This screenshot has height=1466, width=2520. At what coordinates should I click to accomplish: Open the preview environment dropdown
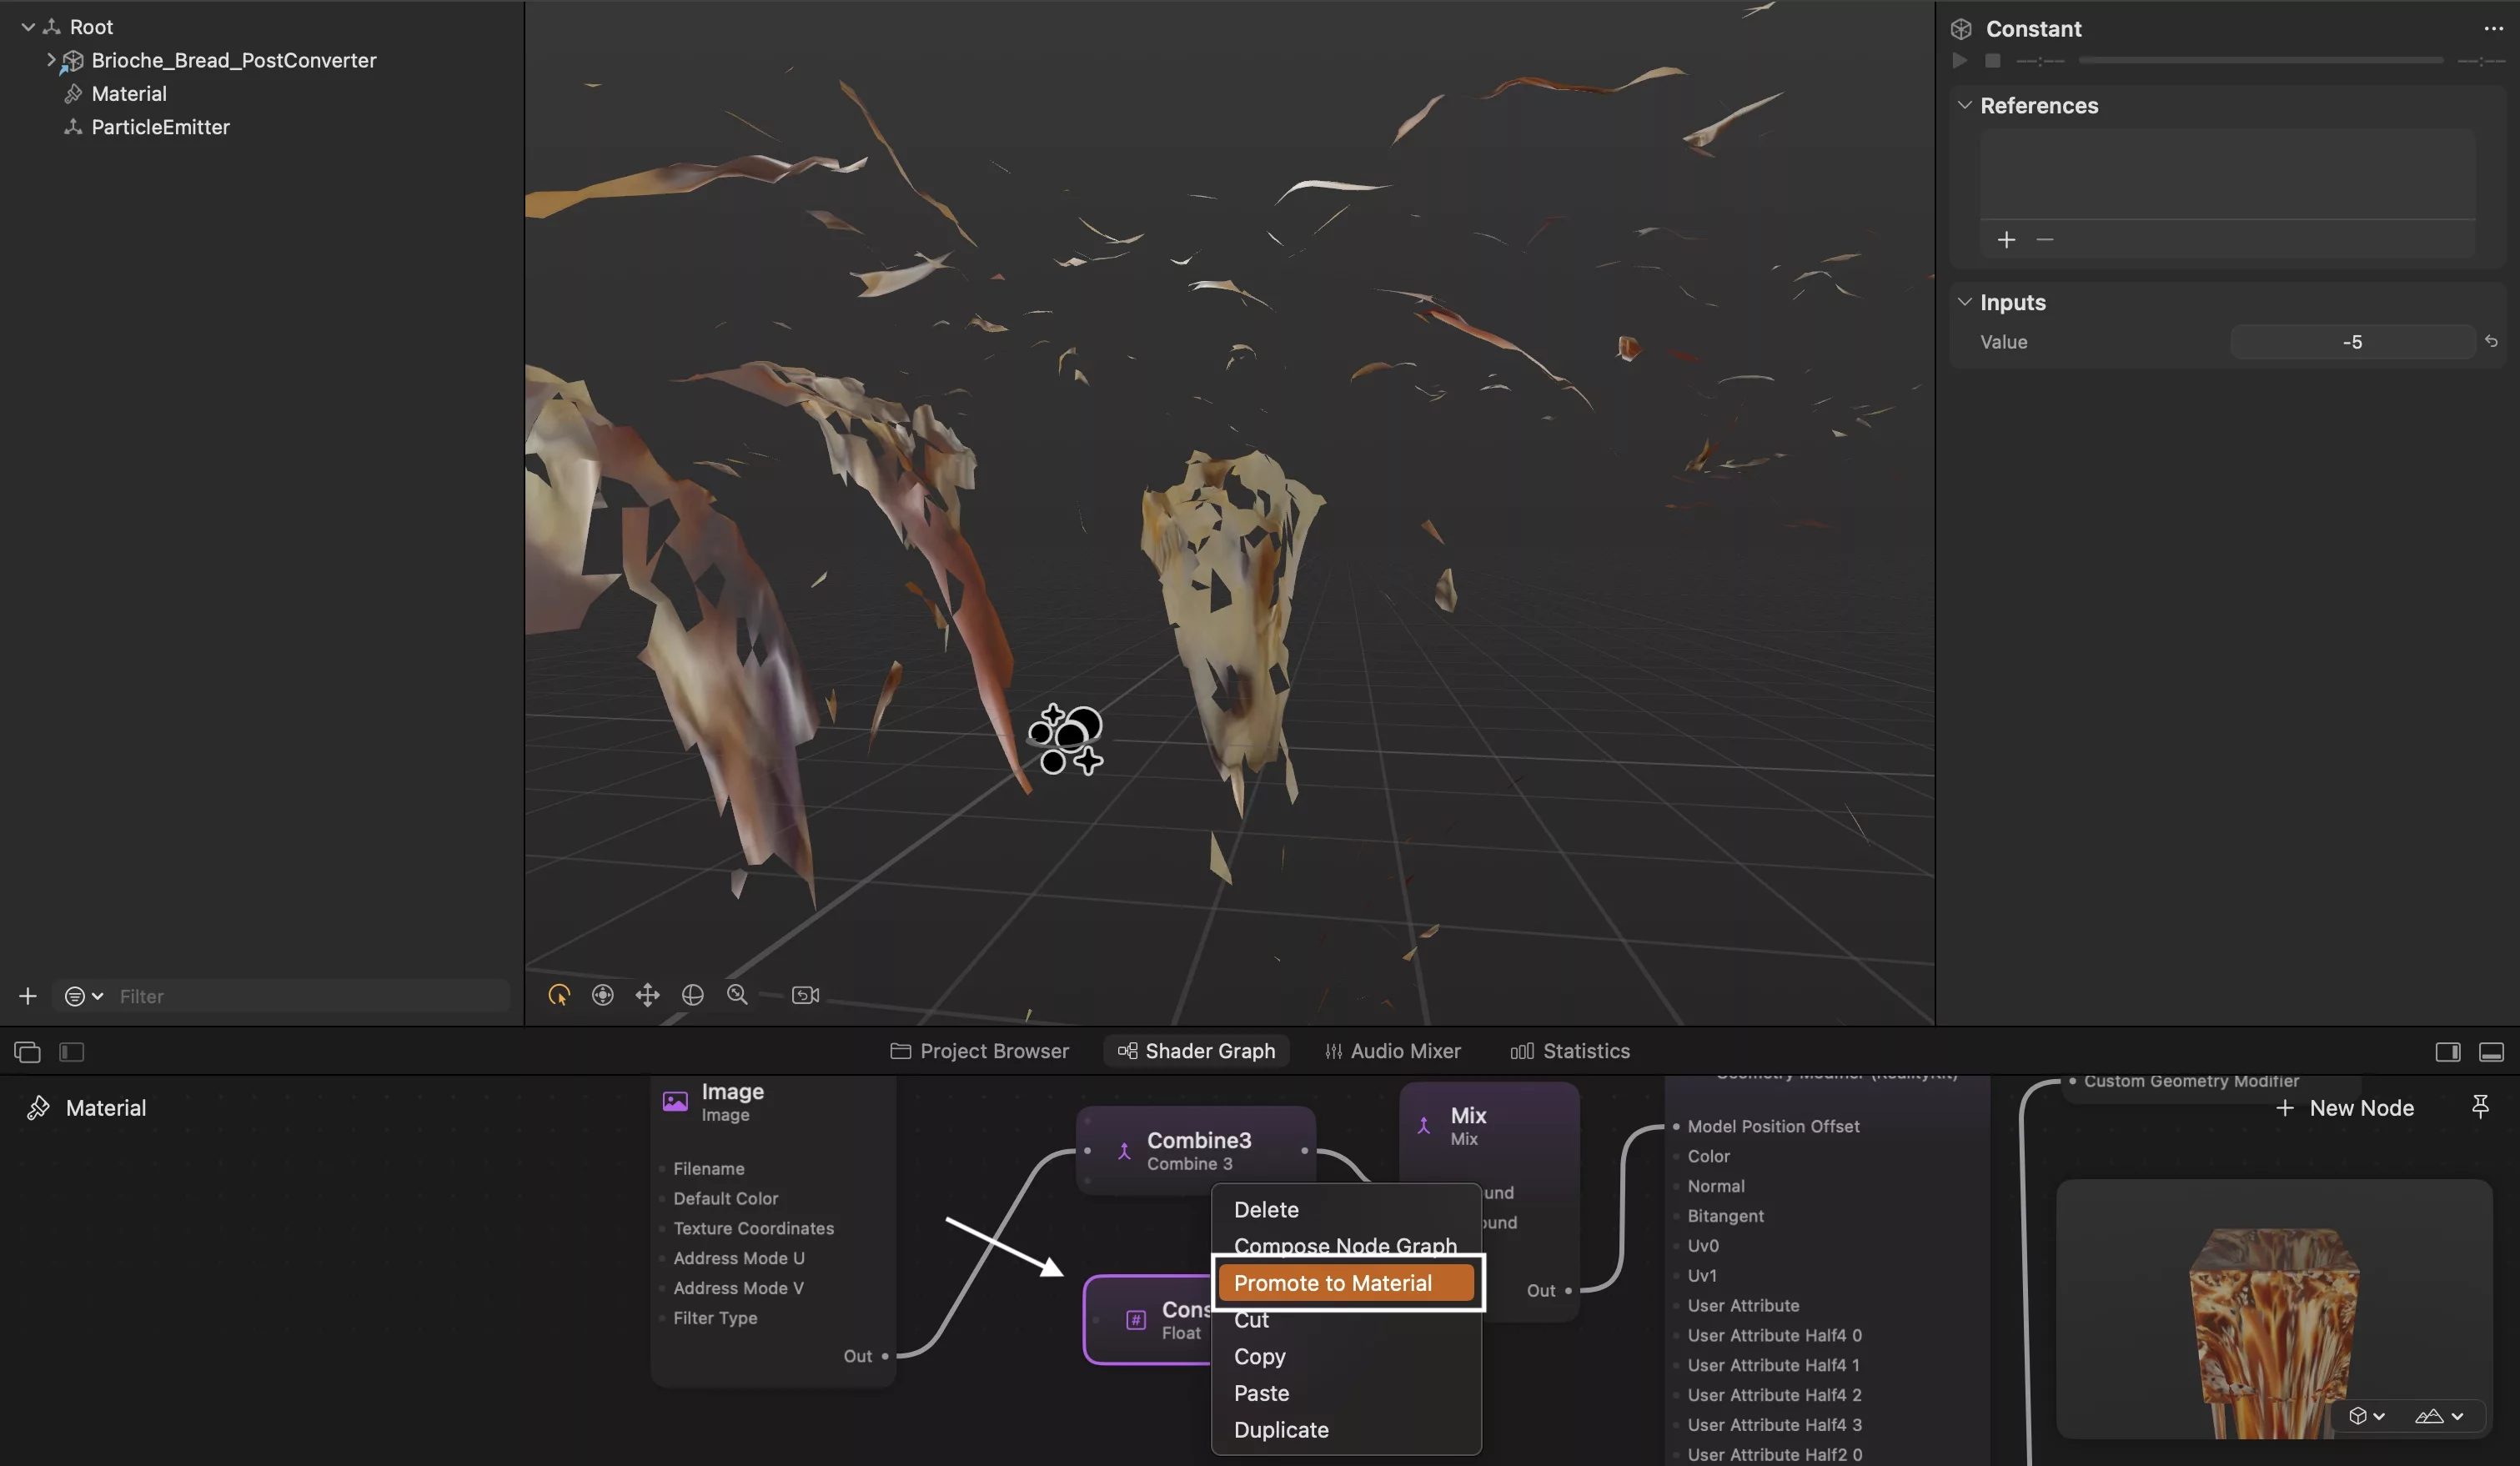[2438, 1416]
